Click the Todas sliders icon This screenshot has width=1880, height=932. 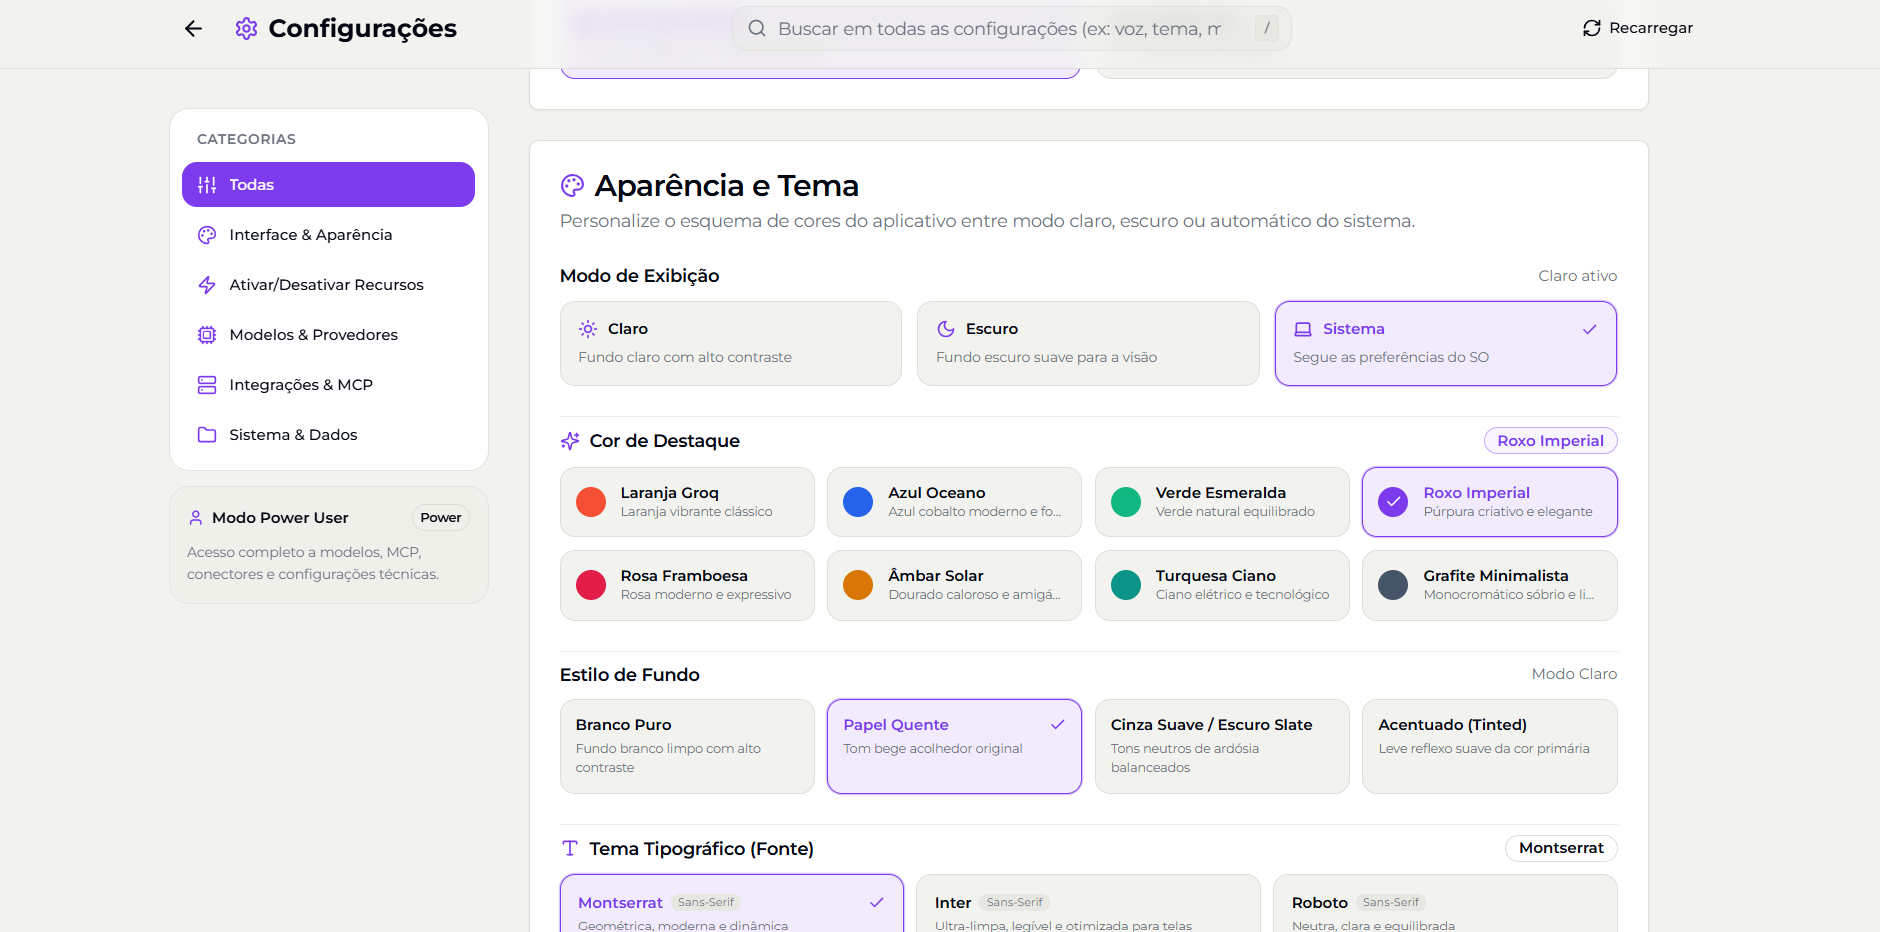pyautogui.click(x=207, y=185)
